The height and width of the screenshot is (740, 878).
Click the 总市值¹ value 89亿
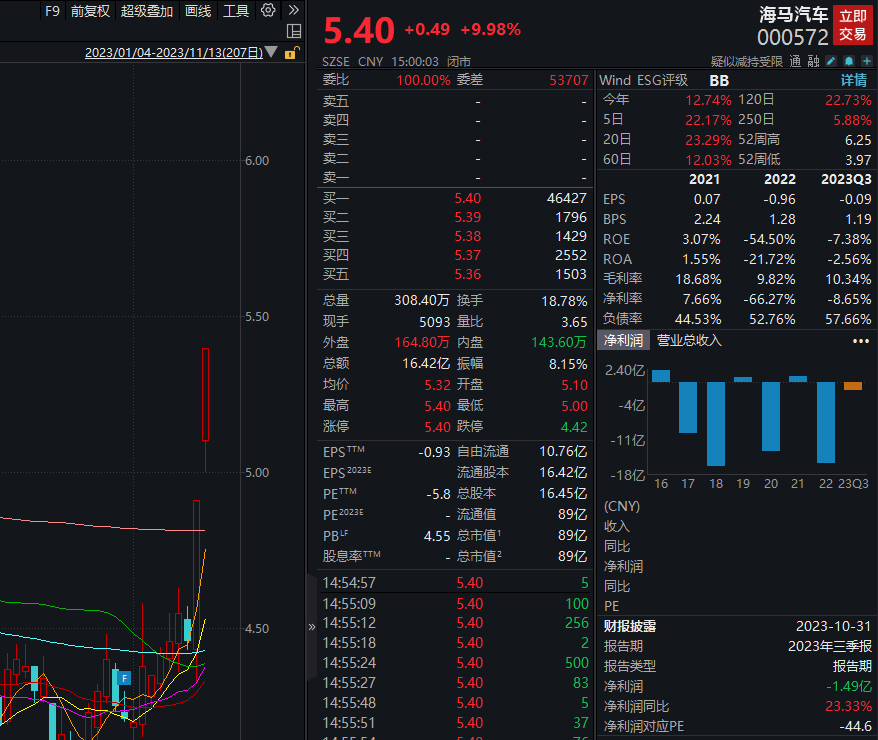572,536
